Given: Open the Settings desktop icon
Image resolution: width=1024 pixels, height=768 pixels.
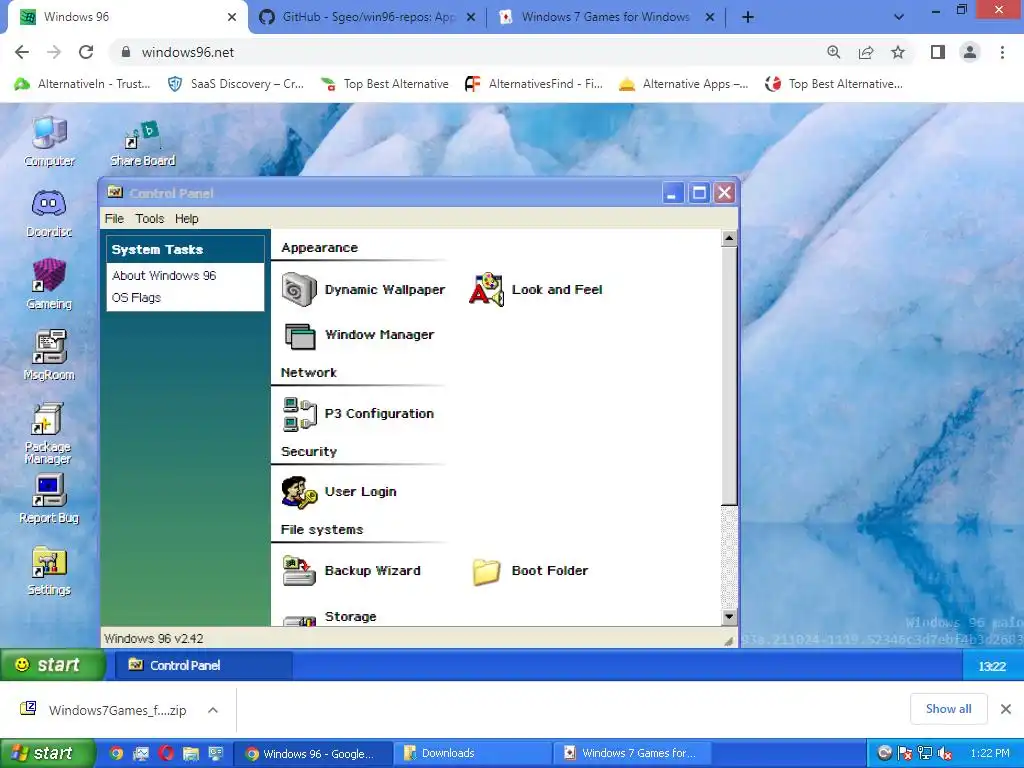Looking at the screenshot, I should pos(49,571).
